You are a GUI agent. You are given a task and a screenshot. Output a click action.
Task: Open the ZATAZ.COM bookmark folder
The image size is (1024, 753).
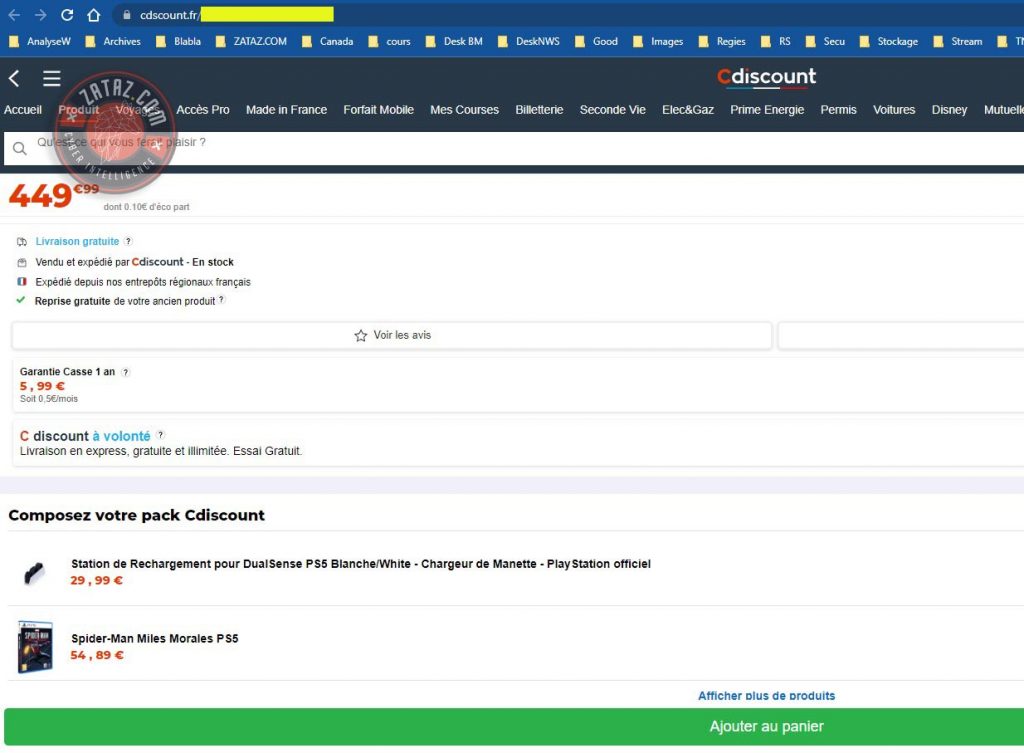pyautogui.click(x=251, y=41)
